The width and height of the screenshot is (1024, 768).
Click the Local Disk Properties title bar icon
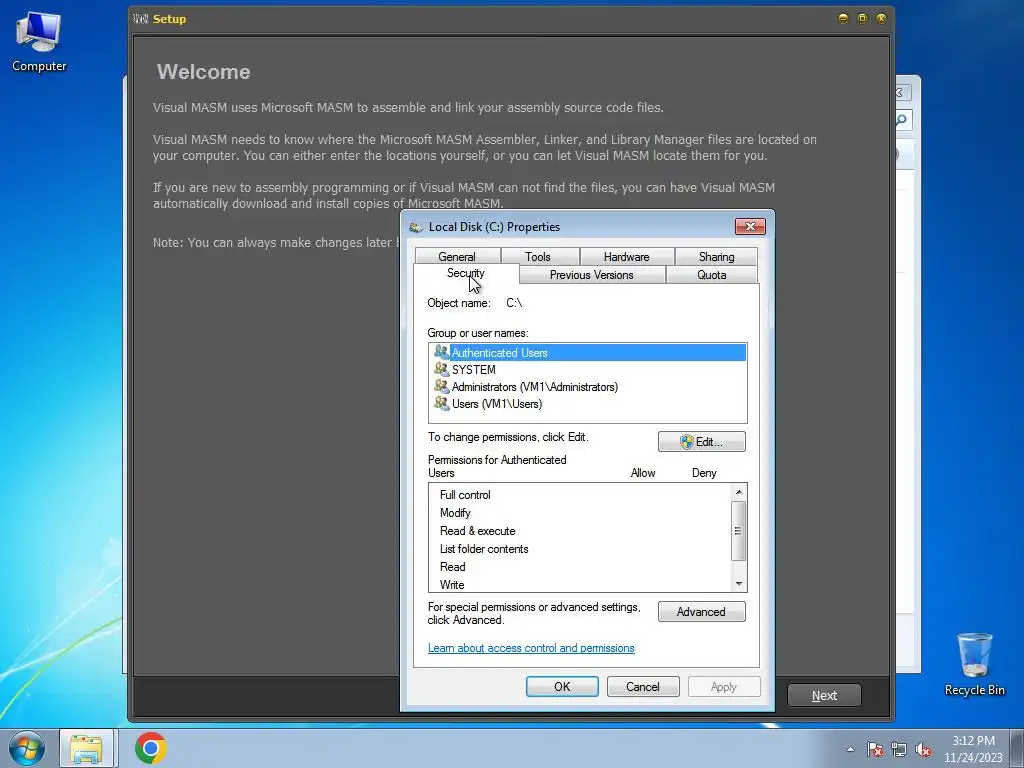(x=416, y=227)
